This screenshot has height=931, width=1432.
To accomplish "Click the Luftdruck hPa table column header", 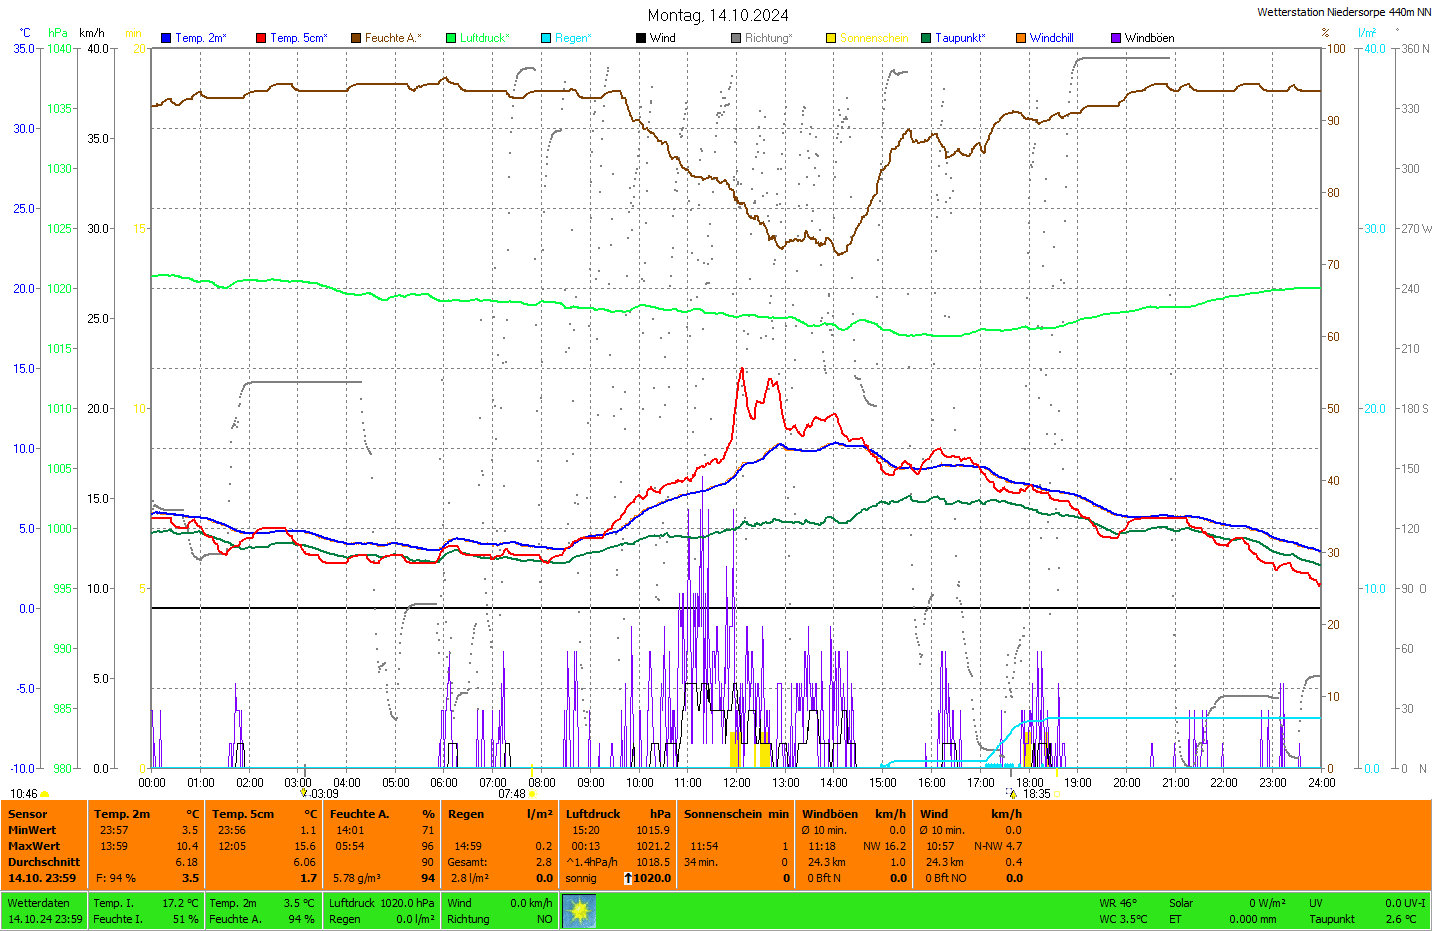I will pos(618,814).
